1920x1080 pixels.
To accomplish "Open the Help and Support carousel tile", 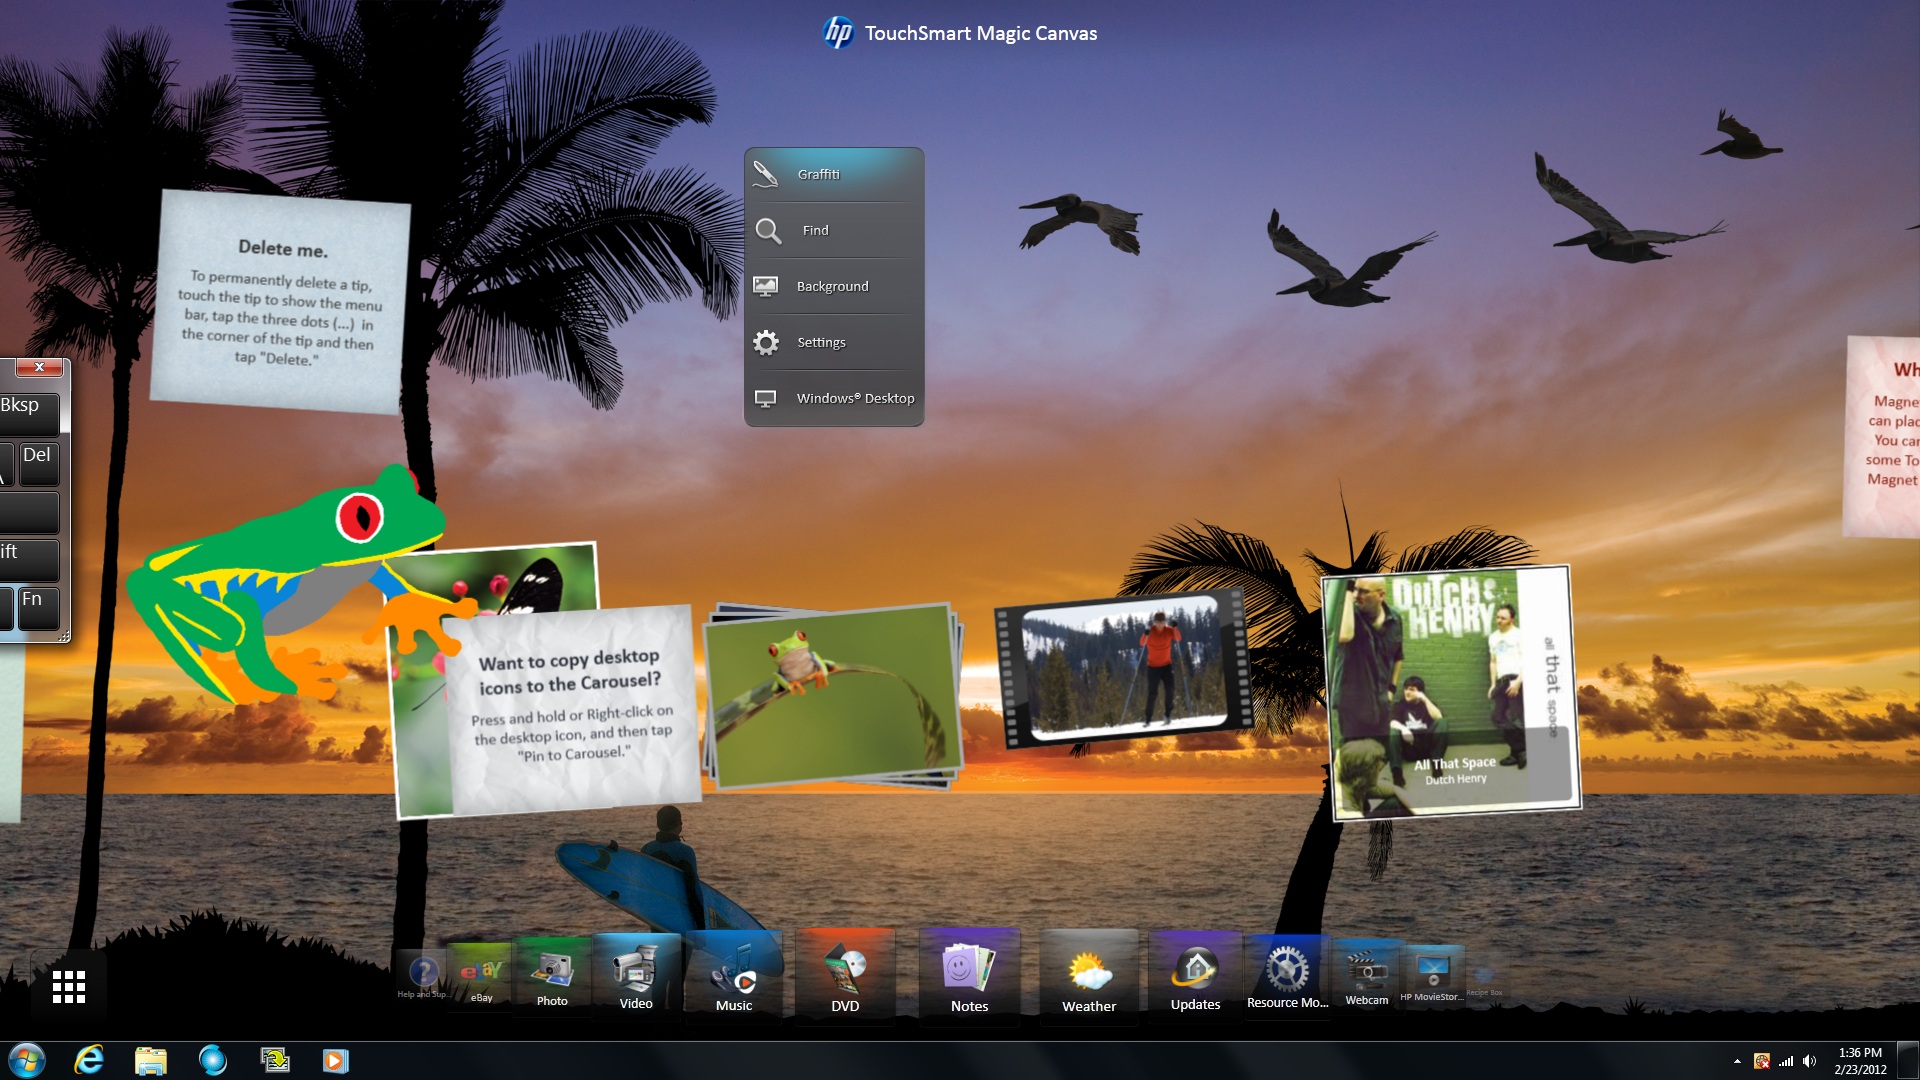I will [x=422, y=976].
